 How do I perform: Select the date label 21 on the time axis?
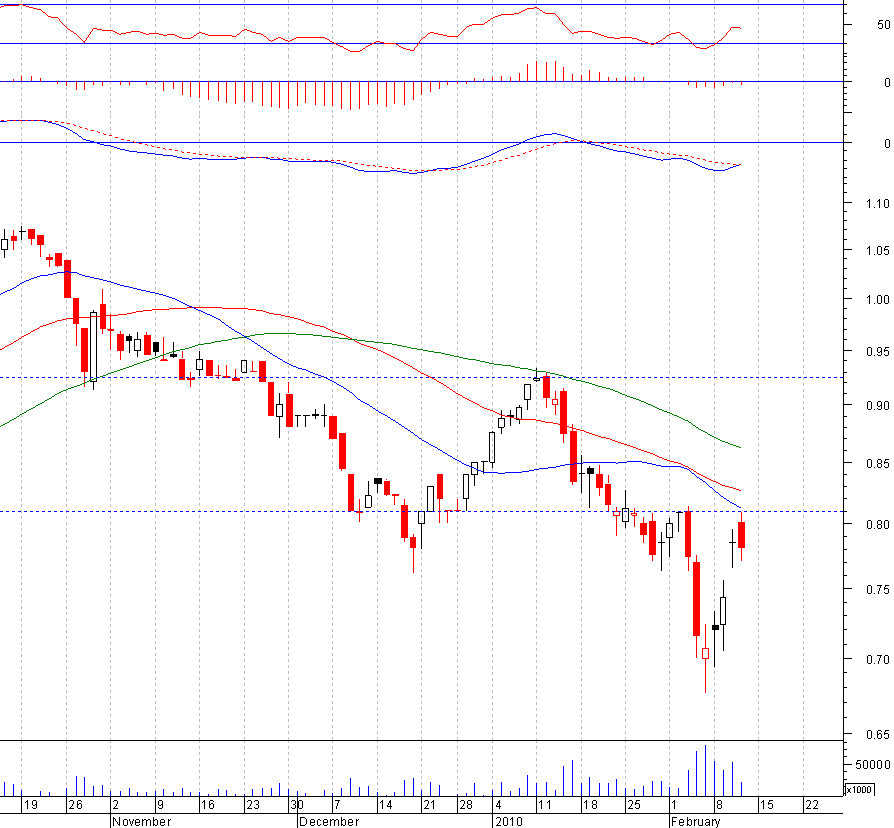pos(429,805)
